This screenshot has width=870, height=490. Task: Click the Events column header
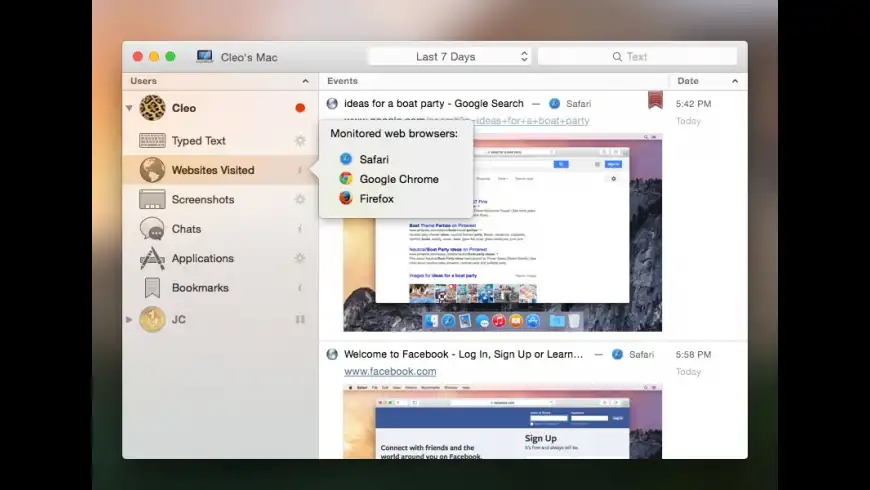494,81
